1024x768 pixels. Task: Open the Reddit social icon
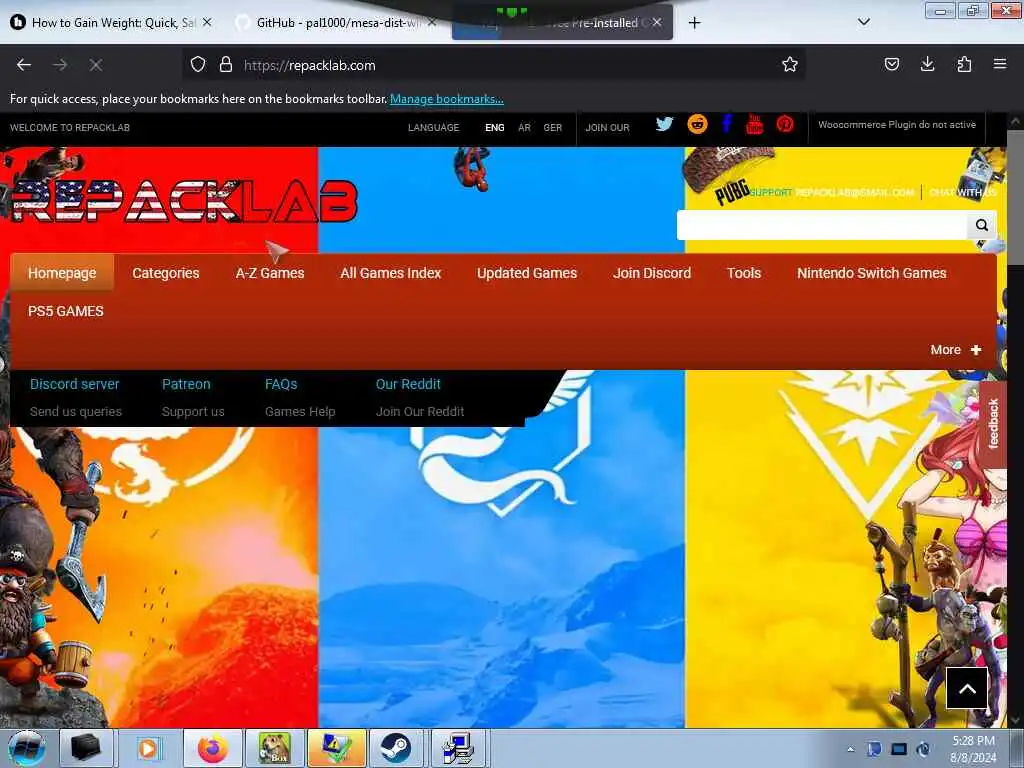pyautogui.click(x=697, y=124)
